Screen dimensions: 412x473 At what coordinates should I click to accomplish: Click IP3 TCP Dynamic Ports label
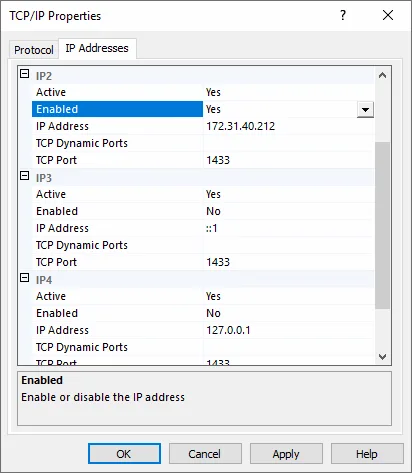[x=82, y=245]
